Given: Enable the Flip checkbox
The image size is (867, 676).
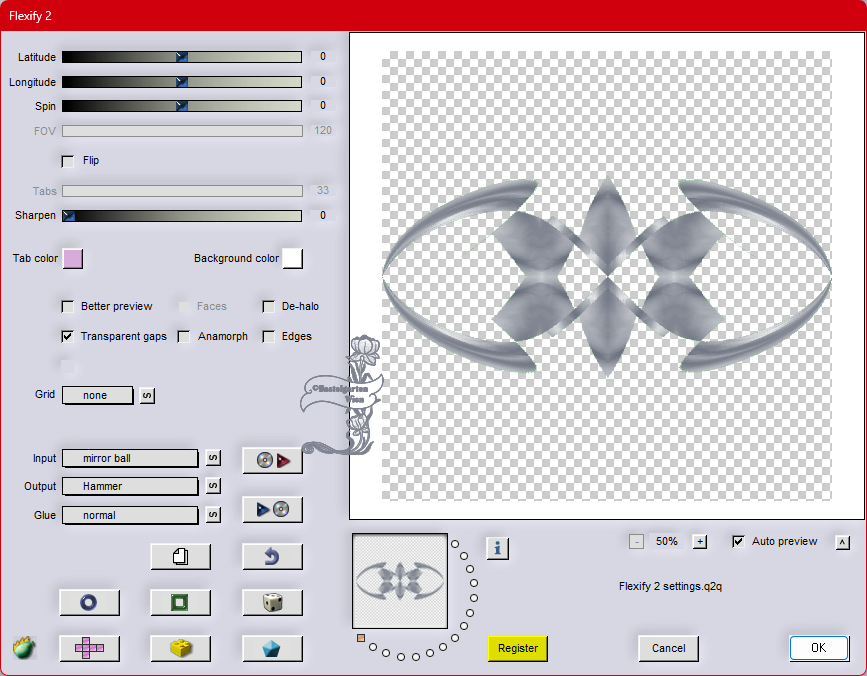Looking at the screenshot, I should (x=68, y=161).
